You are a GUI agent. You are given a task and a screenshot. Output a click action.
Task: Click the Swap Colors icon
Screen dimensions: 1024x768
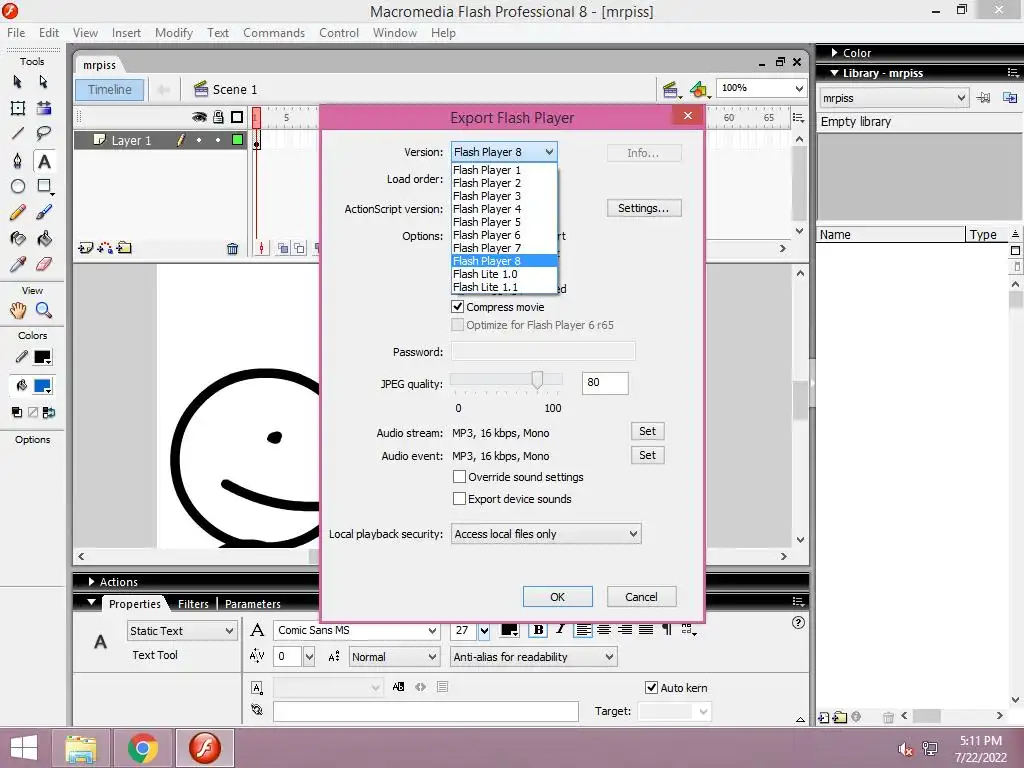tap(49, 412)
